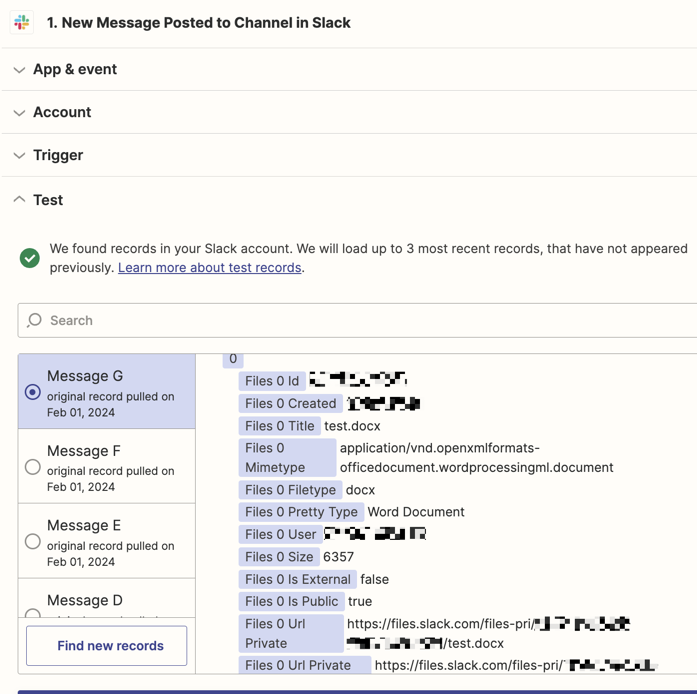Image resolution: width=697 pixels, height=694 pixels.
Task: Click the 6357 size value
Action: click(338, 557)
